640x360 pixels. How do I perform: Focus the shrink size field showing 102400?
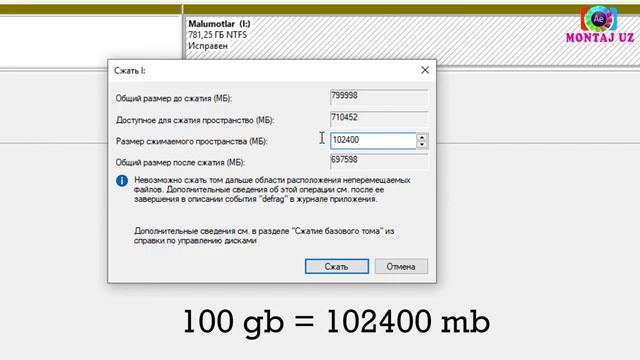tap(373, 140)
